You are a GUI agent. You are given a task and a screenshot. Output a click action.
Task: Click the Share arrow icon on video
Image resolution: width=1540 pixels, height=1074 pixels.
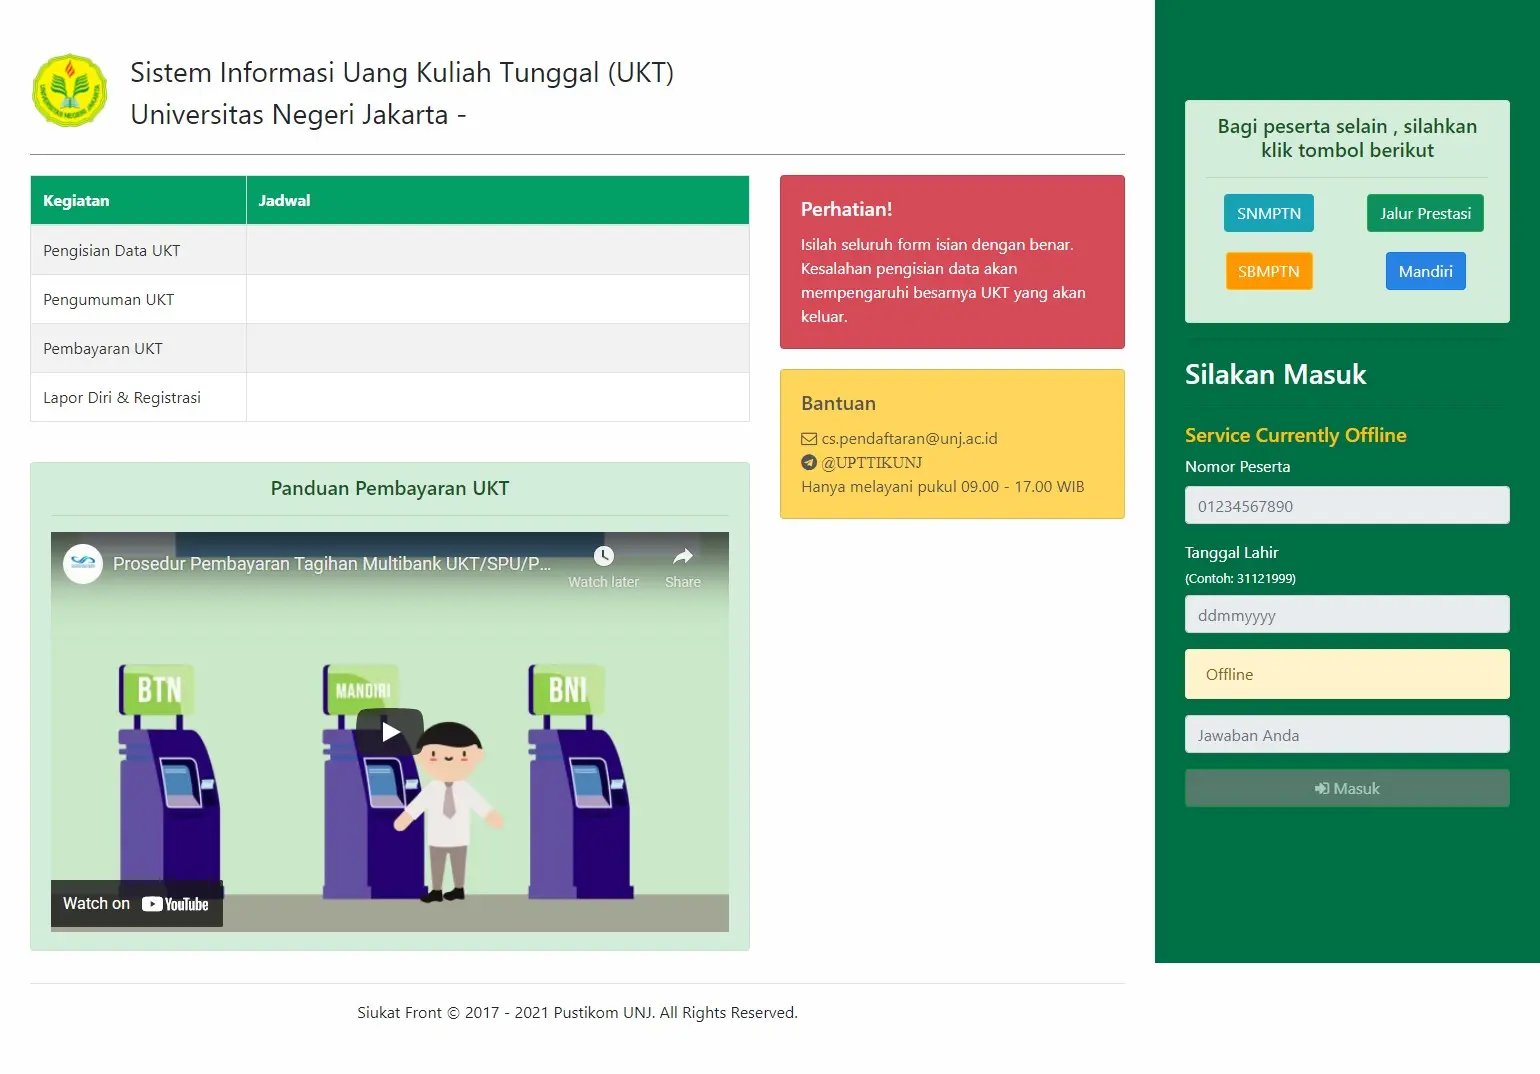click(683, 557)
